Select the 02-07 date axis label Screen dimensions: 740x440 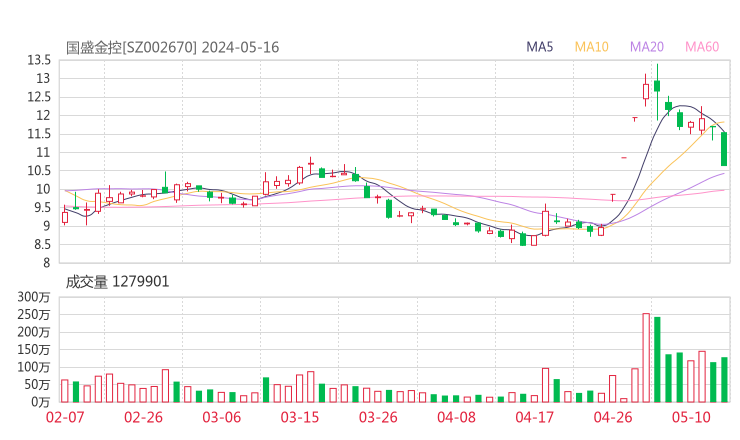coord(65,417)
